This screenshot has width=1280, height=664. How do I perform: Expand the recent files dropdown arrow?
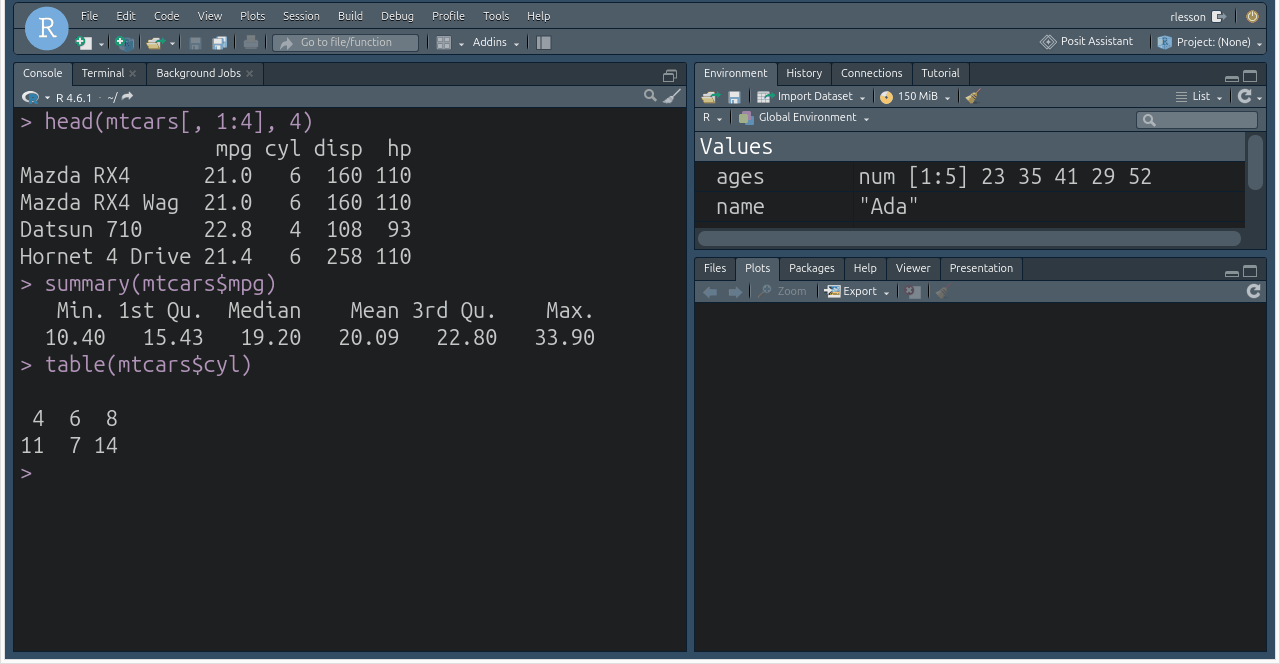172,44
